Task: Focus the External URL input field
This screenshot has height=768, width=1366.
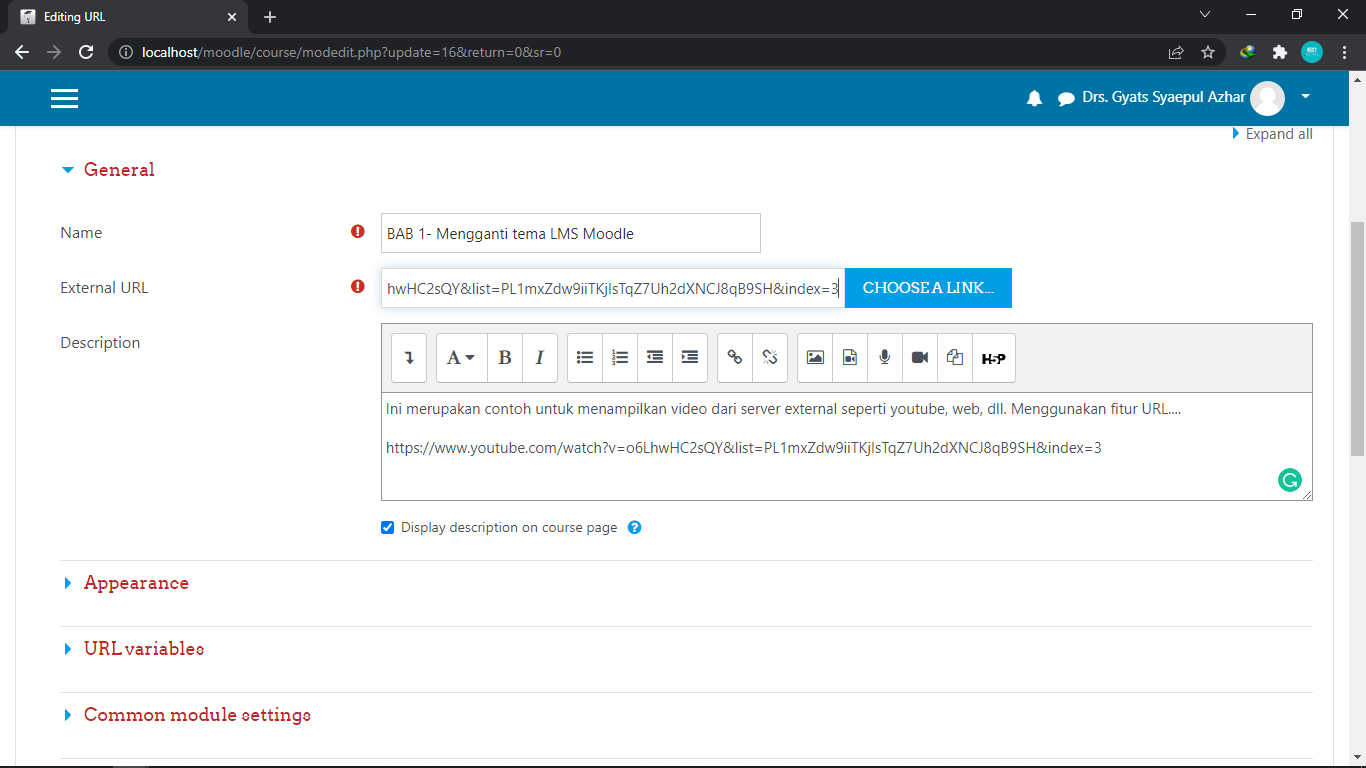Action: [x=613, y=288]
